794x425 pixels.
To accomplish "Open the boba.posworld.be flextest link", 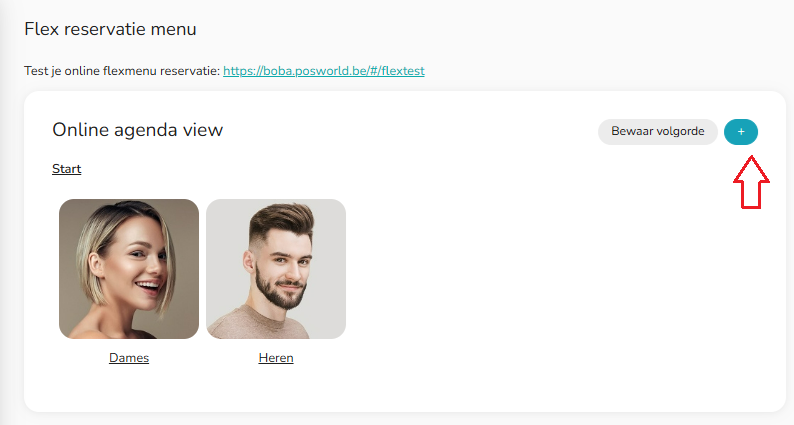I will coord(324,71).
